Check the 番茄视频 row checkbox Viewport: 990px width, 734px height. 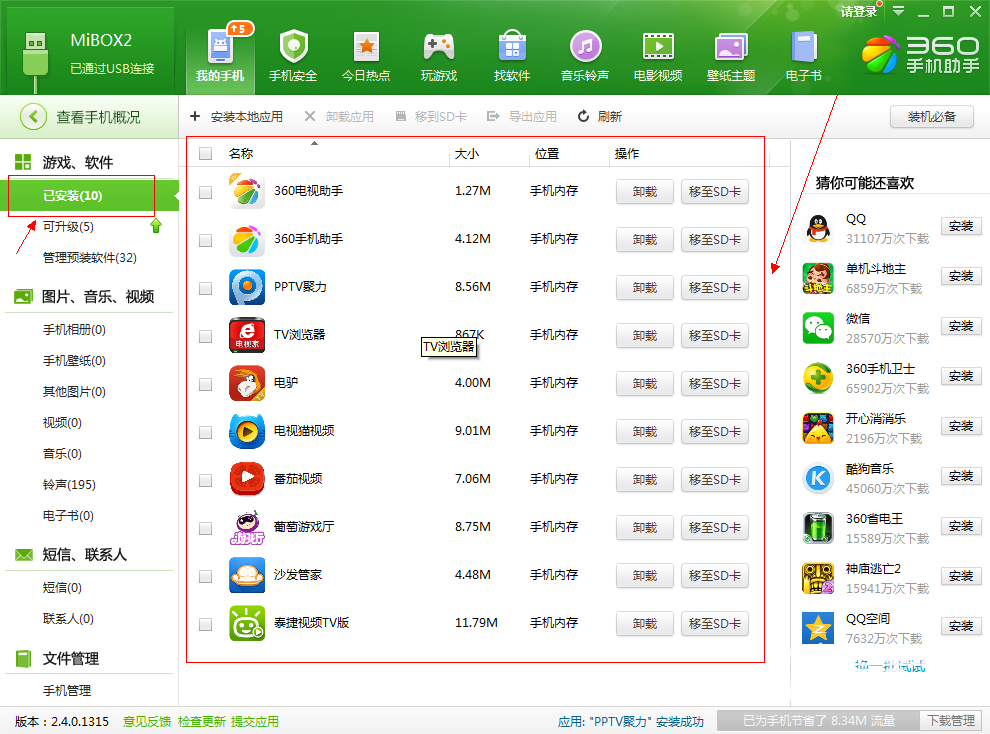coord(205,480)
